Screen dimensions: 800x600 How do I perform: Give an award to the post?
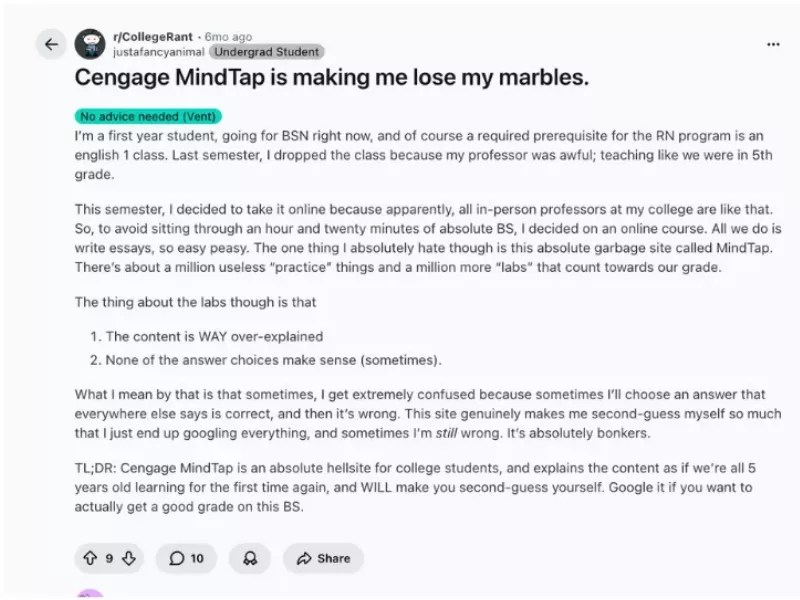click(250, 559)
